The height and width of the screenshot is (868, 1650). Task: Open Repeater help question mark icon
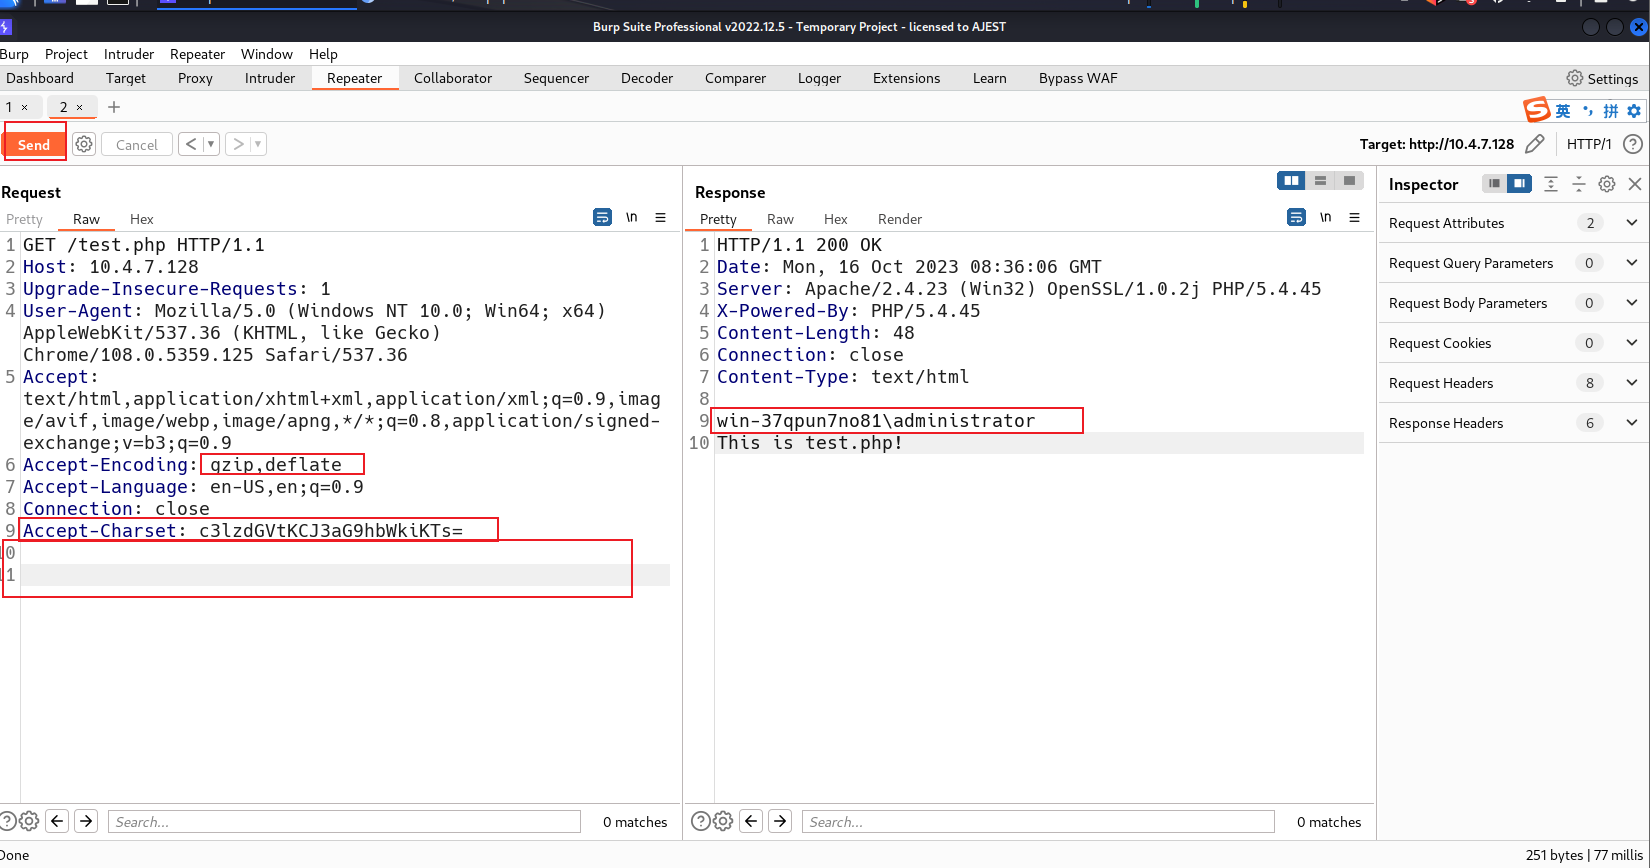pyautogui.click(x=1633, y=144)
